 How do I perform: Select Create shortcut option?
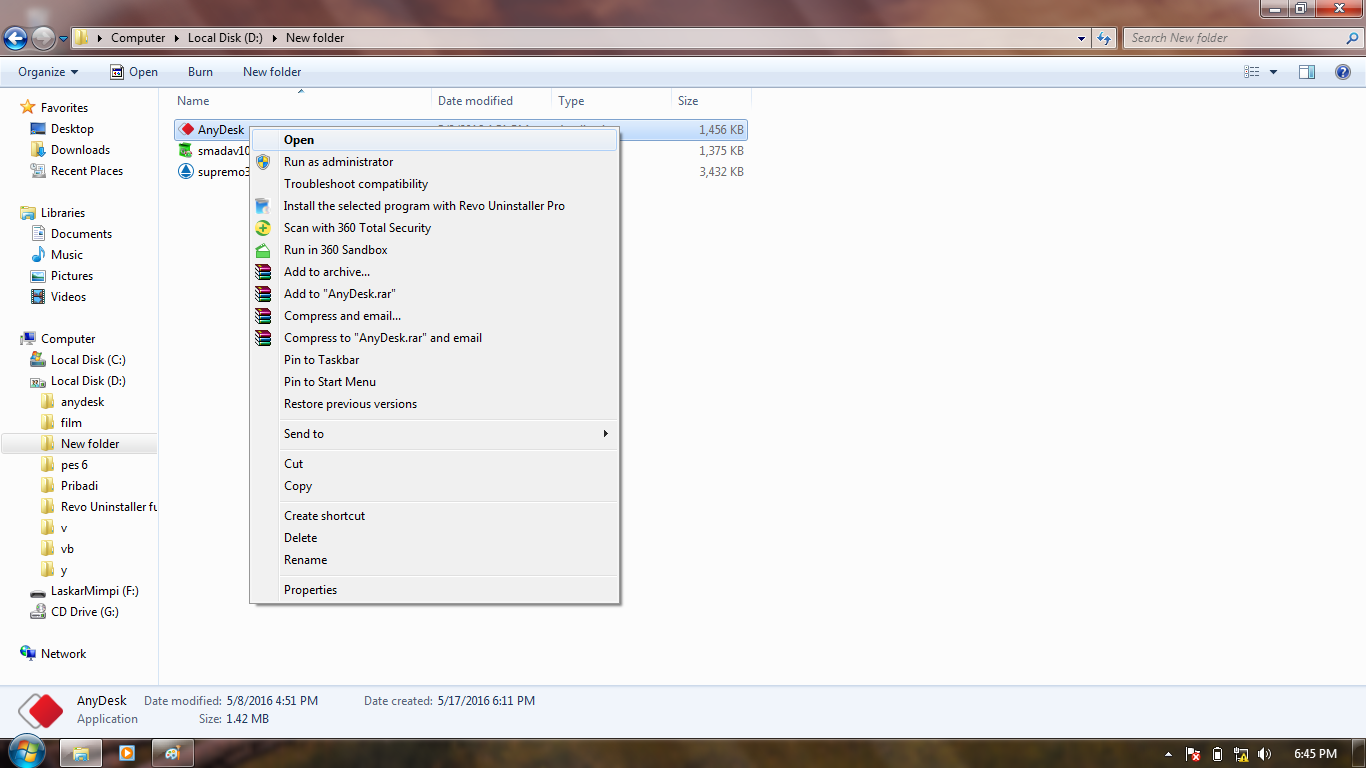pyautogui.click(x=434, y=516)
